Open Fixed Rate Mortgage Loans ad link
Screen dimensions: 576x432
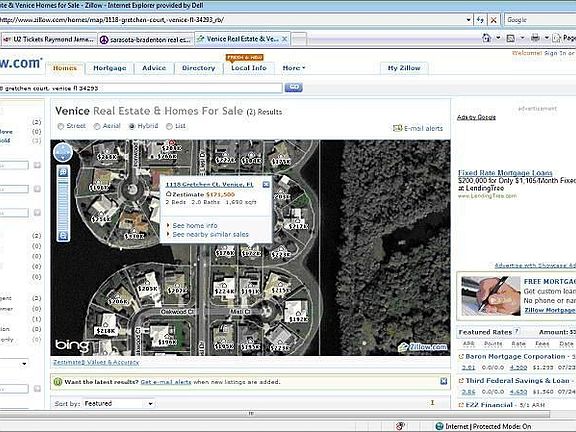pyautogui.click(x=505, y=173)
